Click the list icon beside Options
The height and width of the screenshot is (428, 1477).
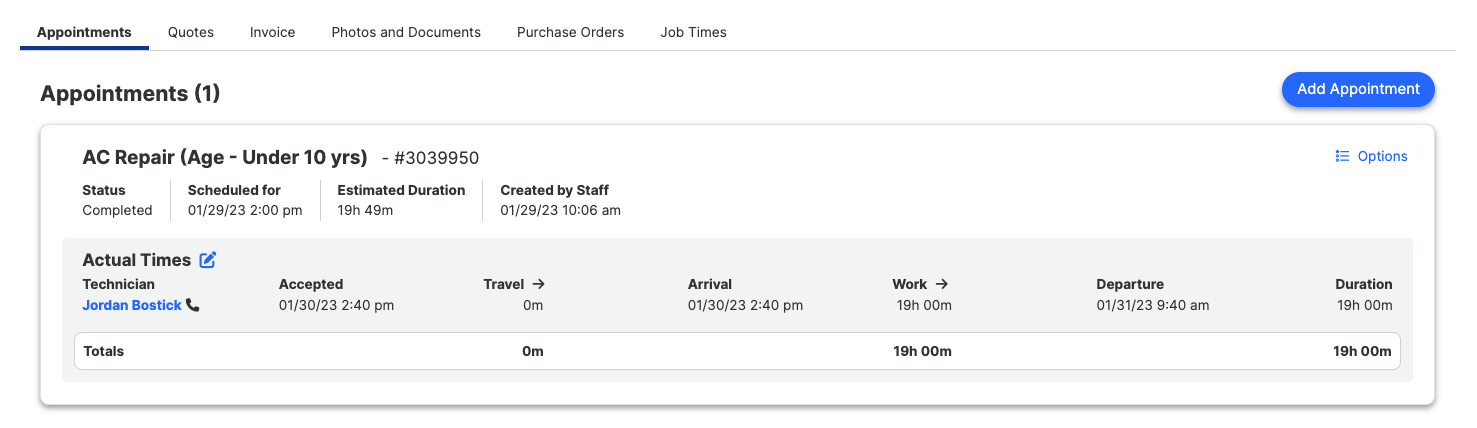pyautogui.click(x=1342, y=156)
